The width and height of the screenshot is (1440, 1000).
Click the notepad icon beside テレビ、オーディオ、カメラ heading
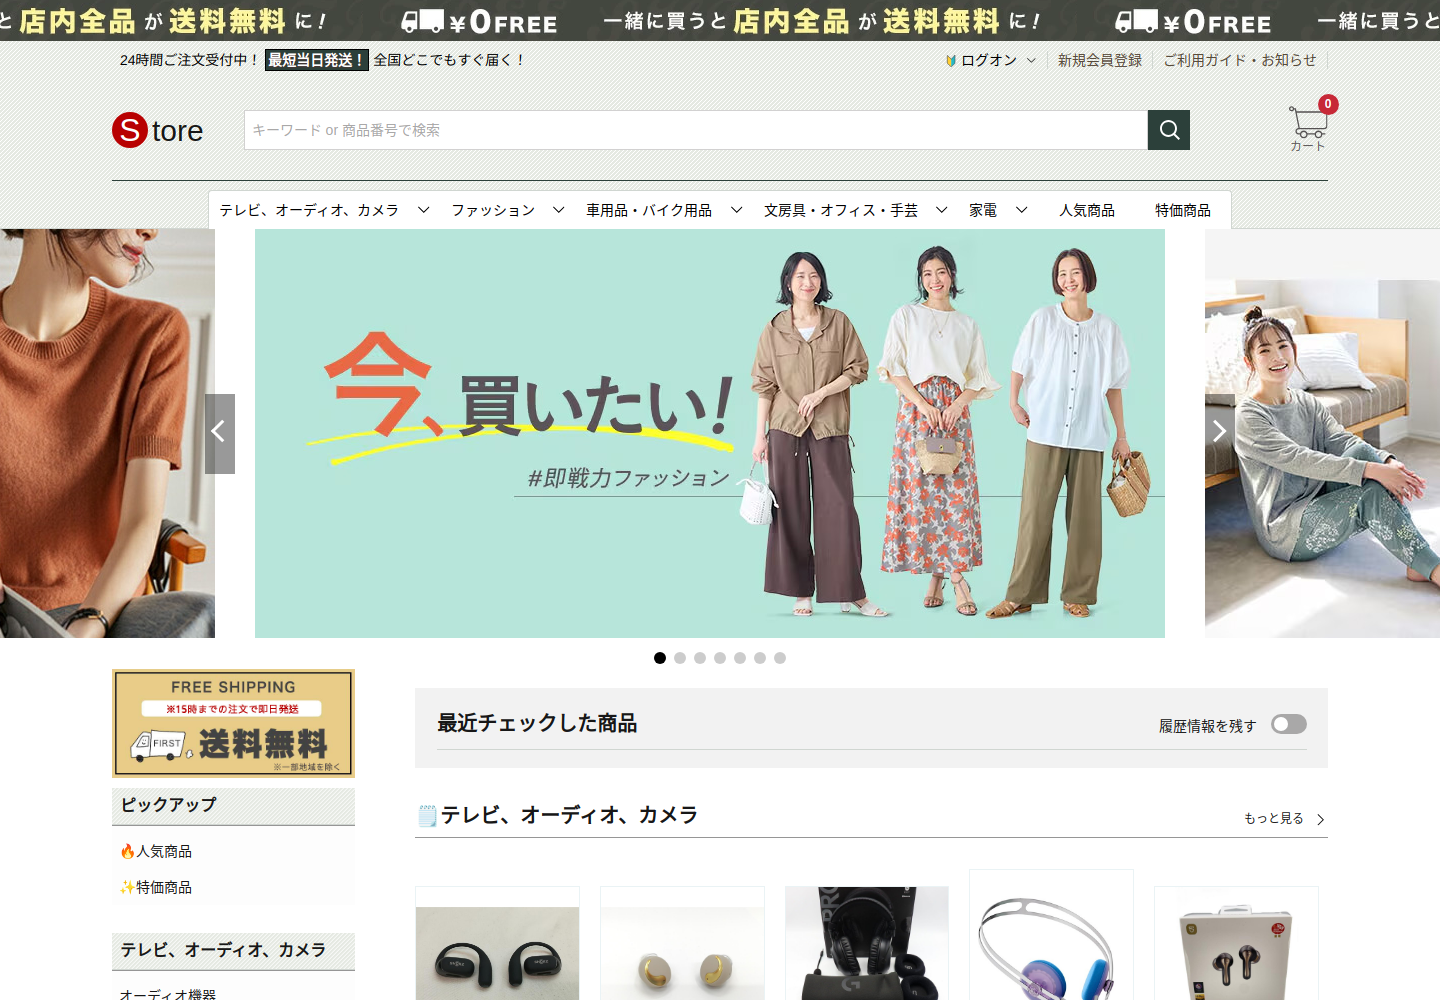click(x=427, y=816)
